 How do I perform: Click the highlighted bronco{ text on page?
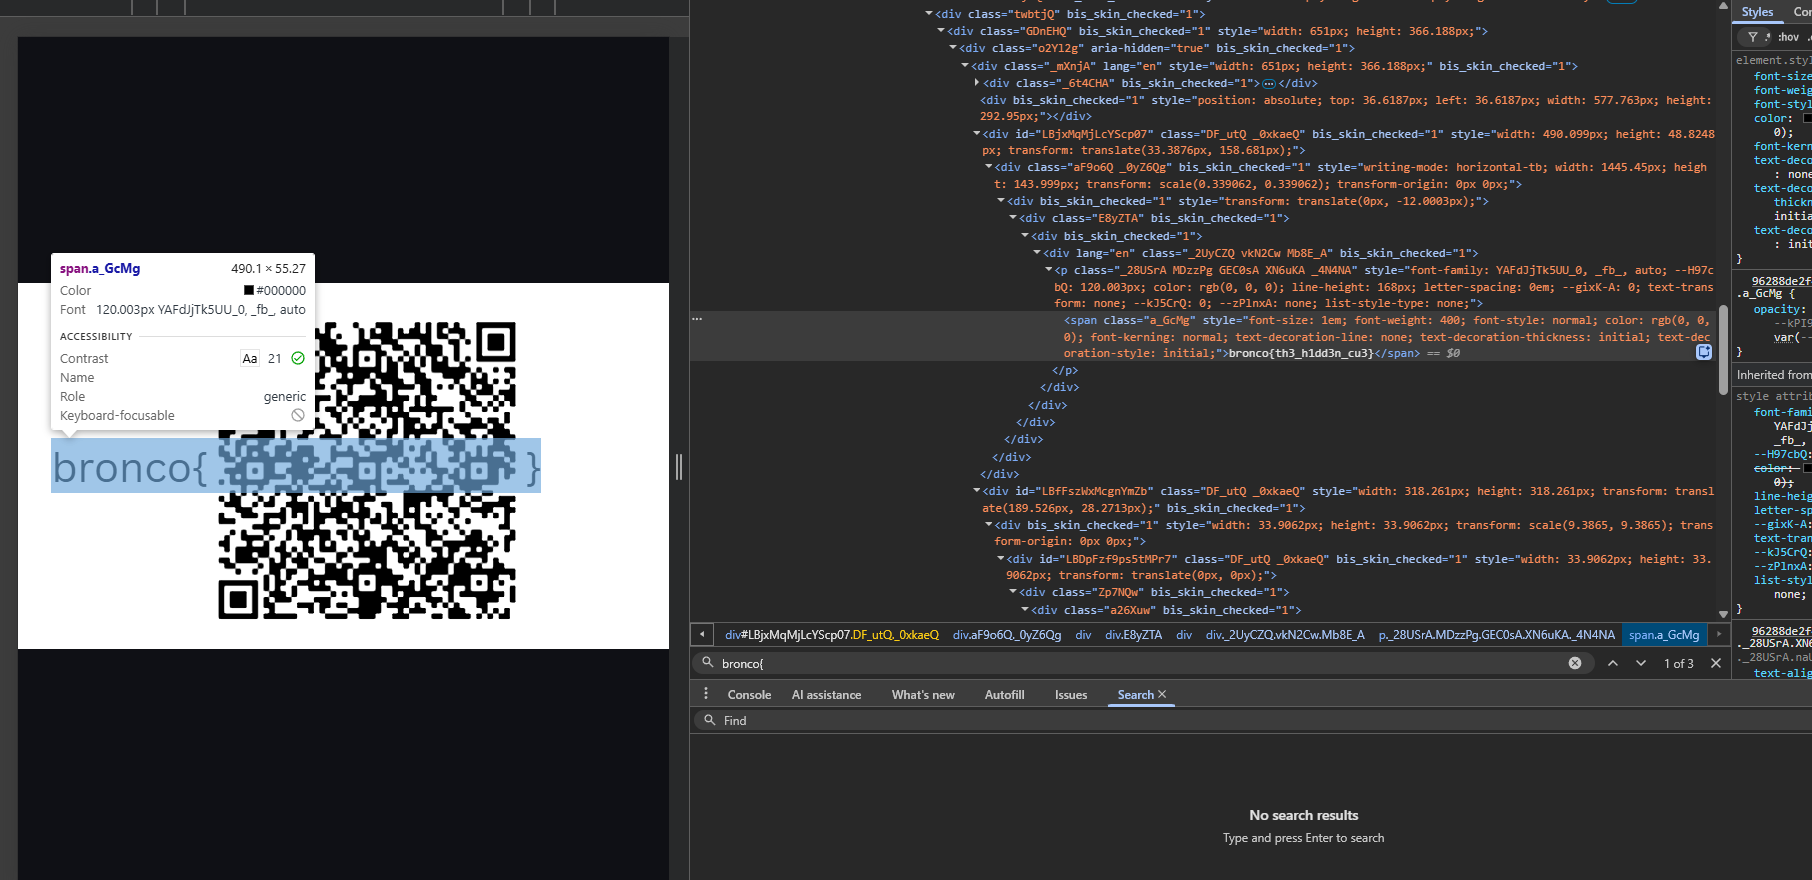pyautogui.click(x=129, y=467)
